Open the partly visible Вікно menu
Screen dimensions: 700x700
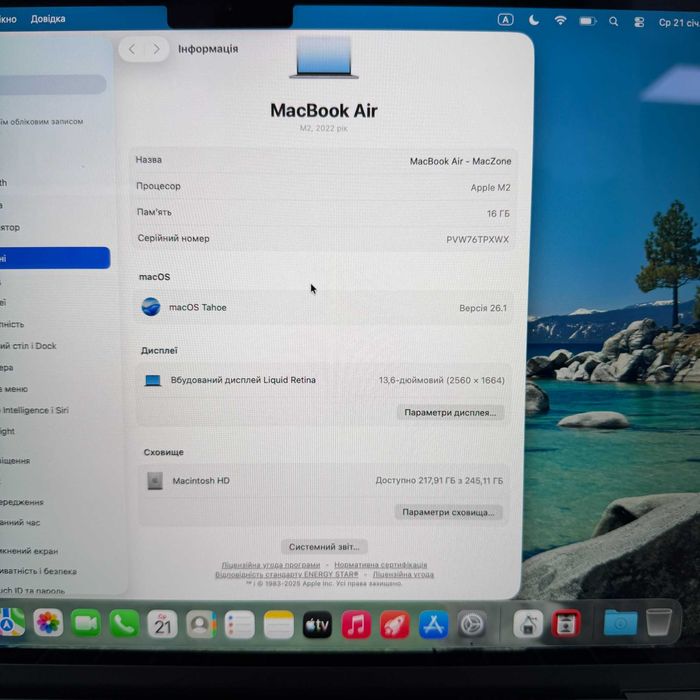pyautogui.click(x=8, y=19)
